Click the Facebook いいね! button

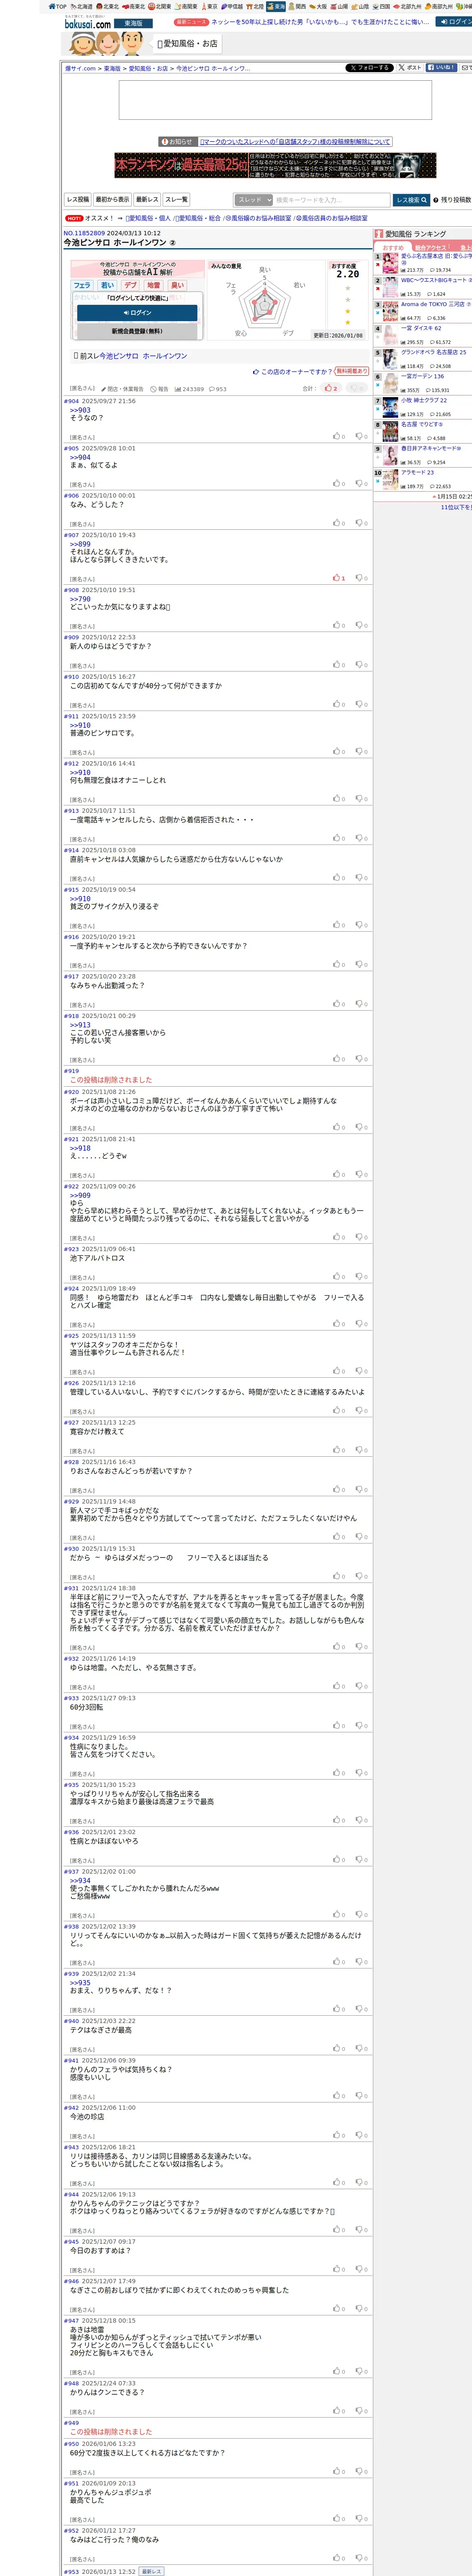tap(441, 68)
